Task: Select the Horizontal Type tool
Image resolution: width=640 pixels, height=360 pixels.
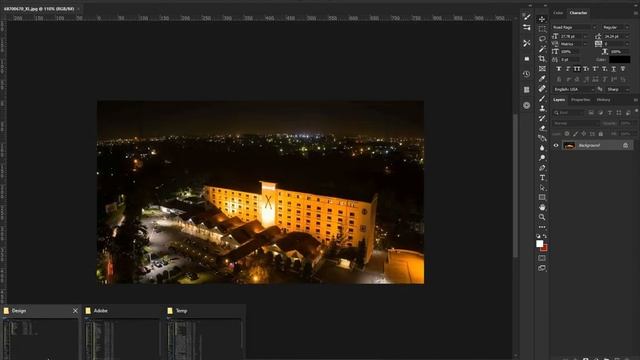Action: [x=542, y=178]
